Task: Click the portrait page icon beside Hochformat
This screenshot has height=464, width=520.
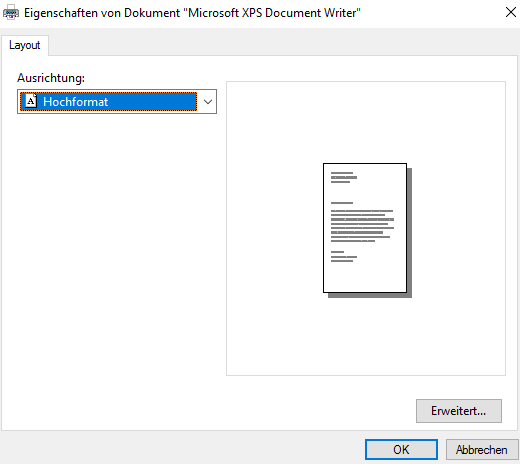Action: pos(31,101)
